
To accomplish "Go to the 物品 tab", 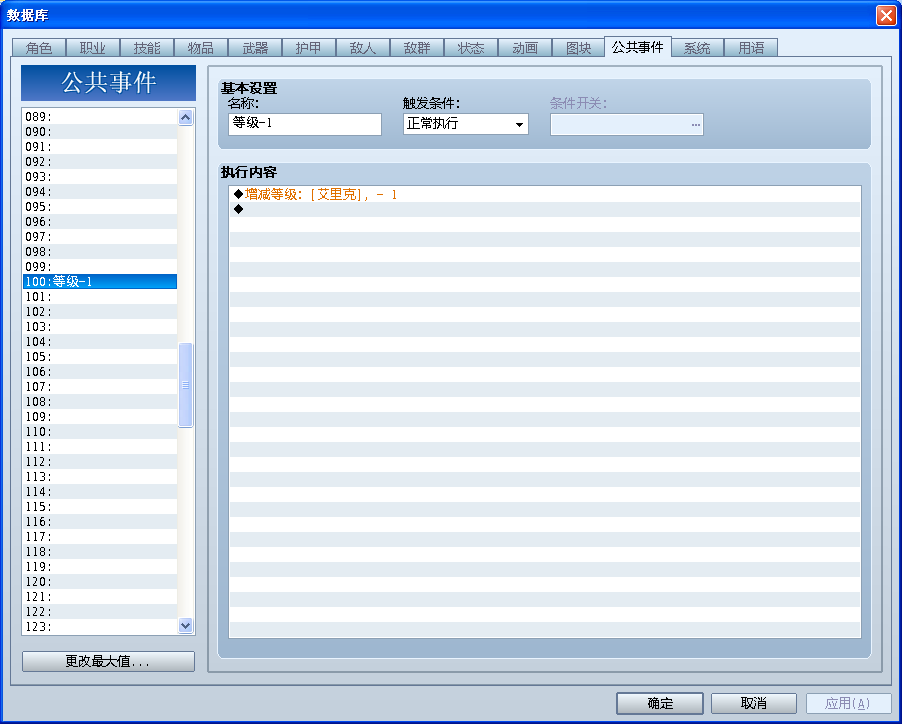I will tap(201, 48).
